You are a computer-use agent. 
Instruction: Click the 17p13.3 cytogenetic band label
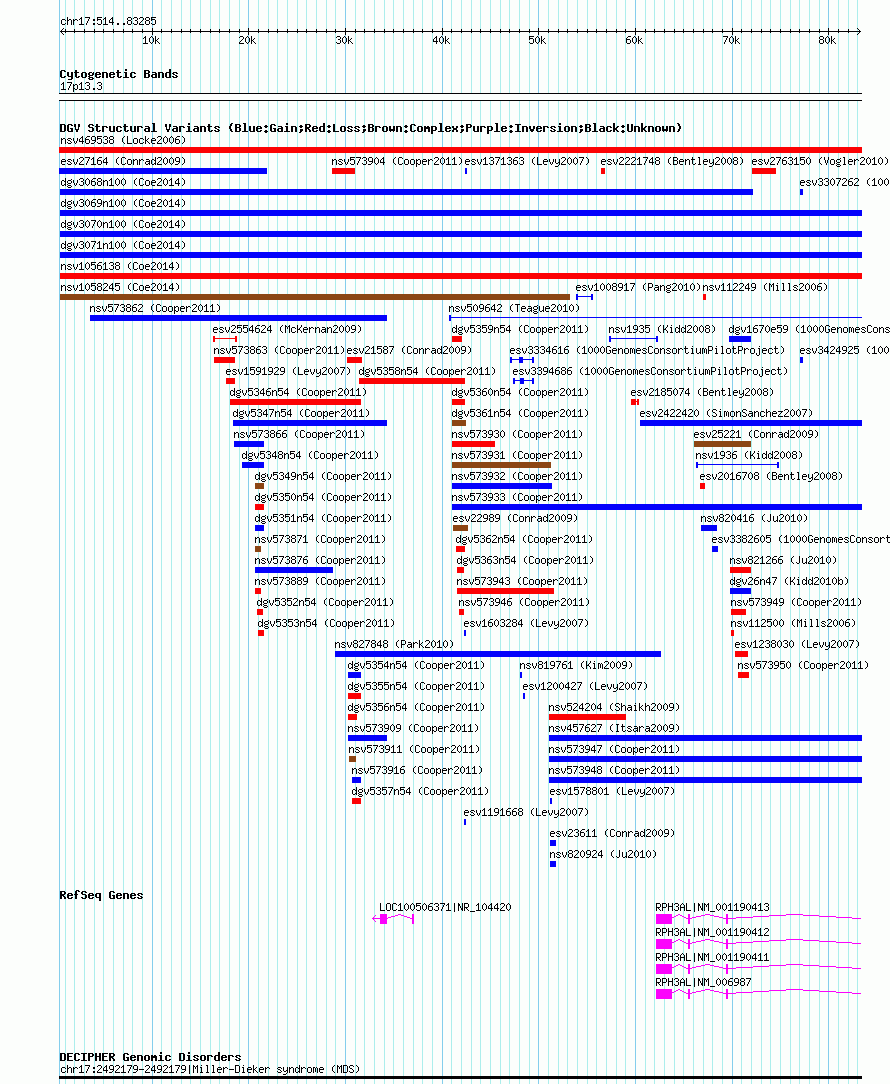[x=82, y=86]
